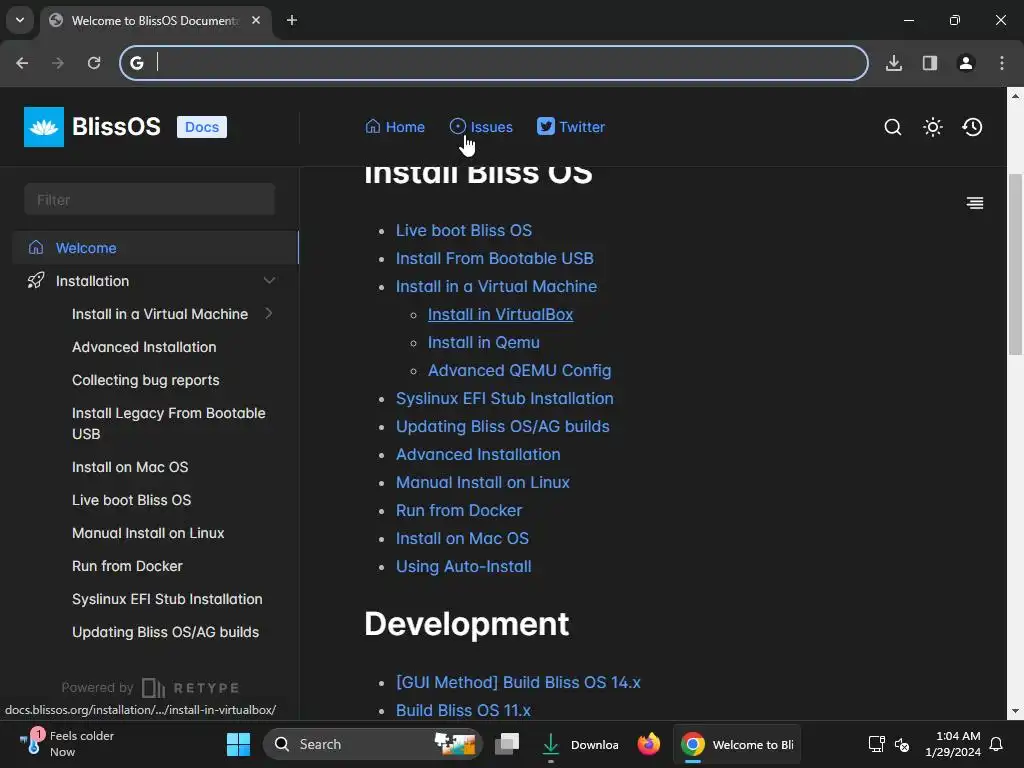Open sidebar Syslinux EFI Stub Installation
Screen dimensions: 1024x768
[167, 599]
